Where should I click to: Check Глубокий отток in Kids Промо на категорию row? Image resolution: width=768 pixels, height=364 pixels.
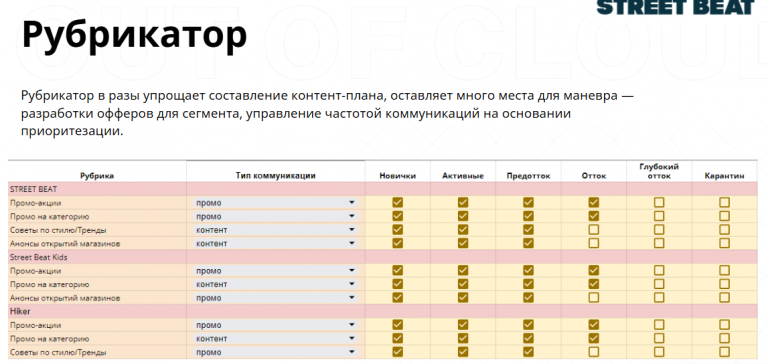(x=659, y=284)
